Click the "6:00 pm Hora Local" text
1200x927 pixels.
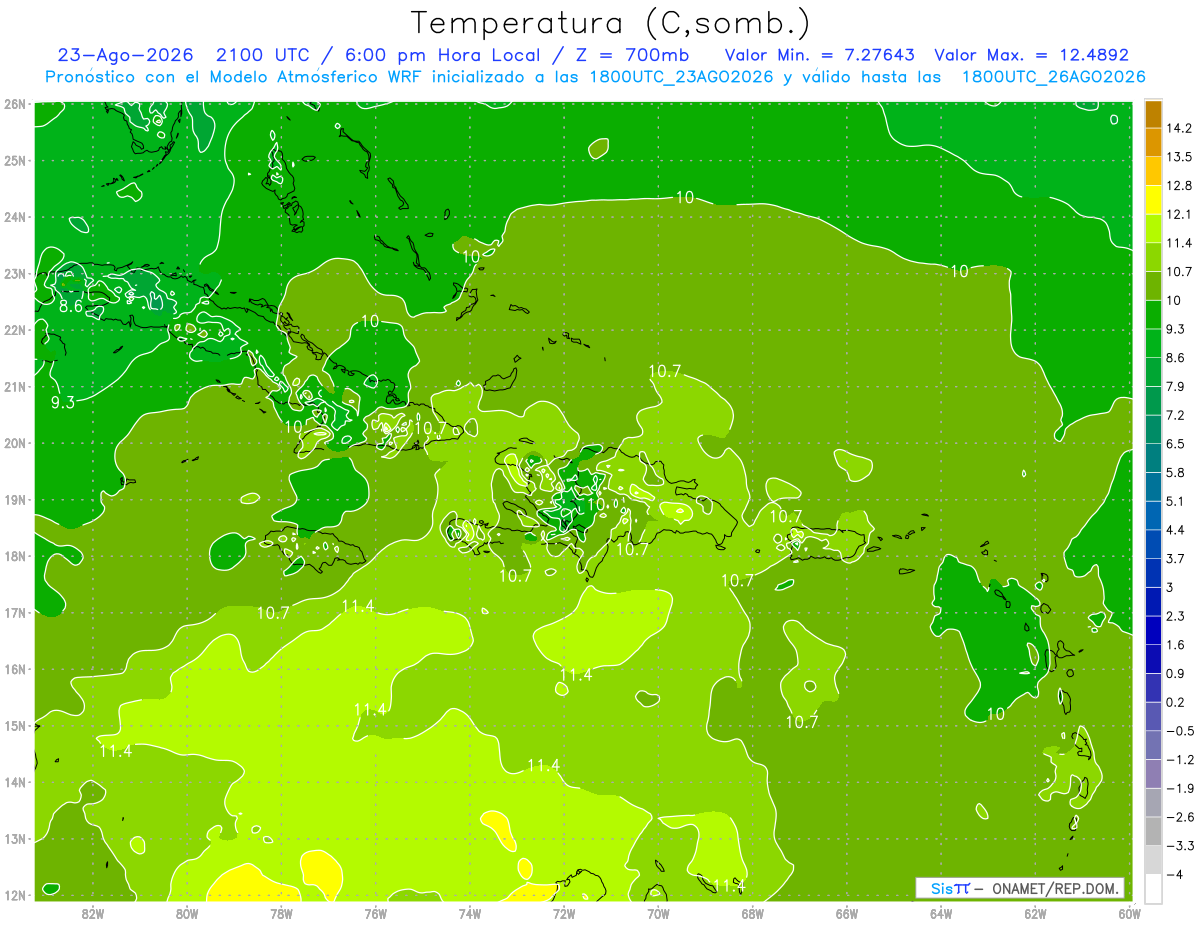click(x=441, y=55)
